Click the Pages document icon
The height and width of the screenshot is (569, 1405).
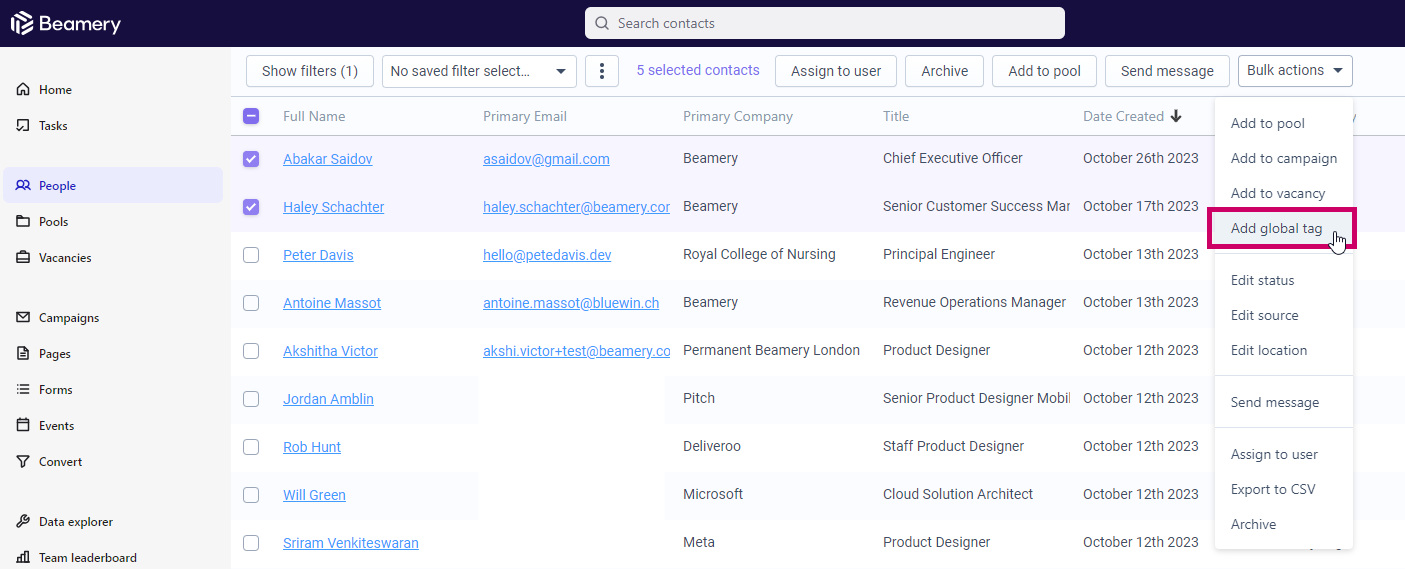pos(23,354)
